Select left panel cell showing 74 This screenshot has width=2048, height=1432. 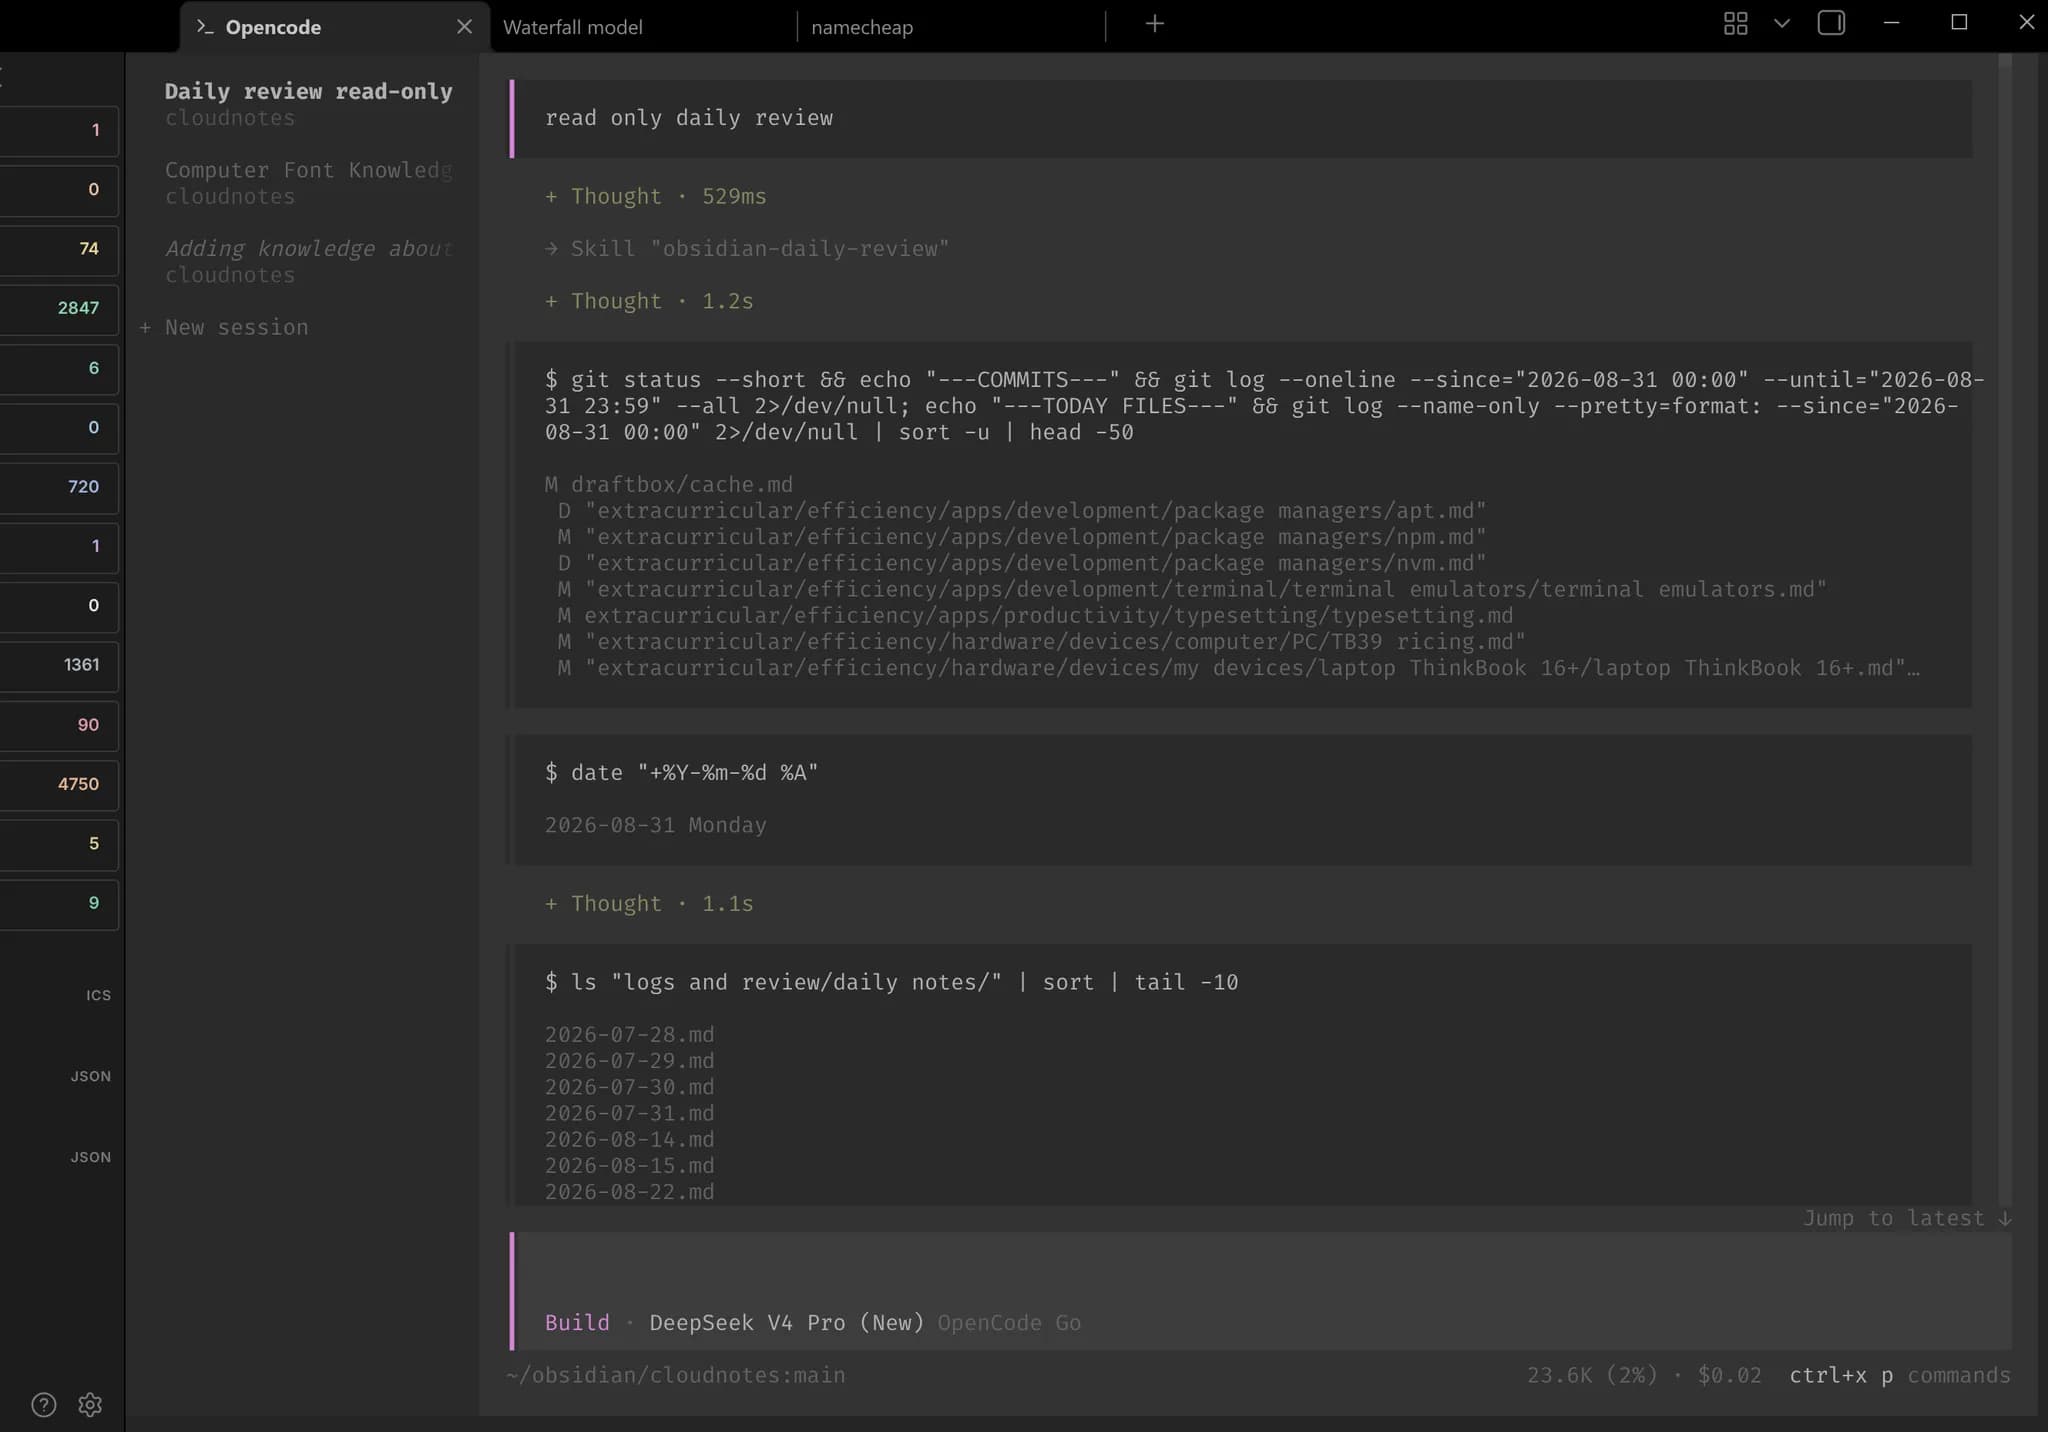tap(60, 249)
